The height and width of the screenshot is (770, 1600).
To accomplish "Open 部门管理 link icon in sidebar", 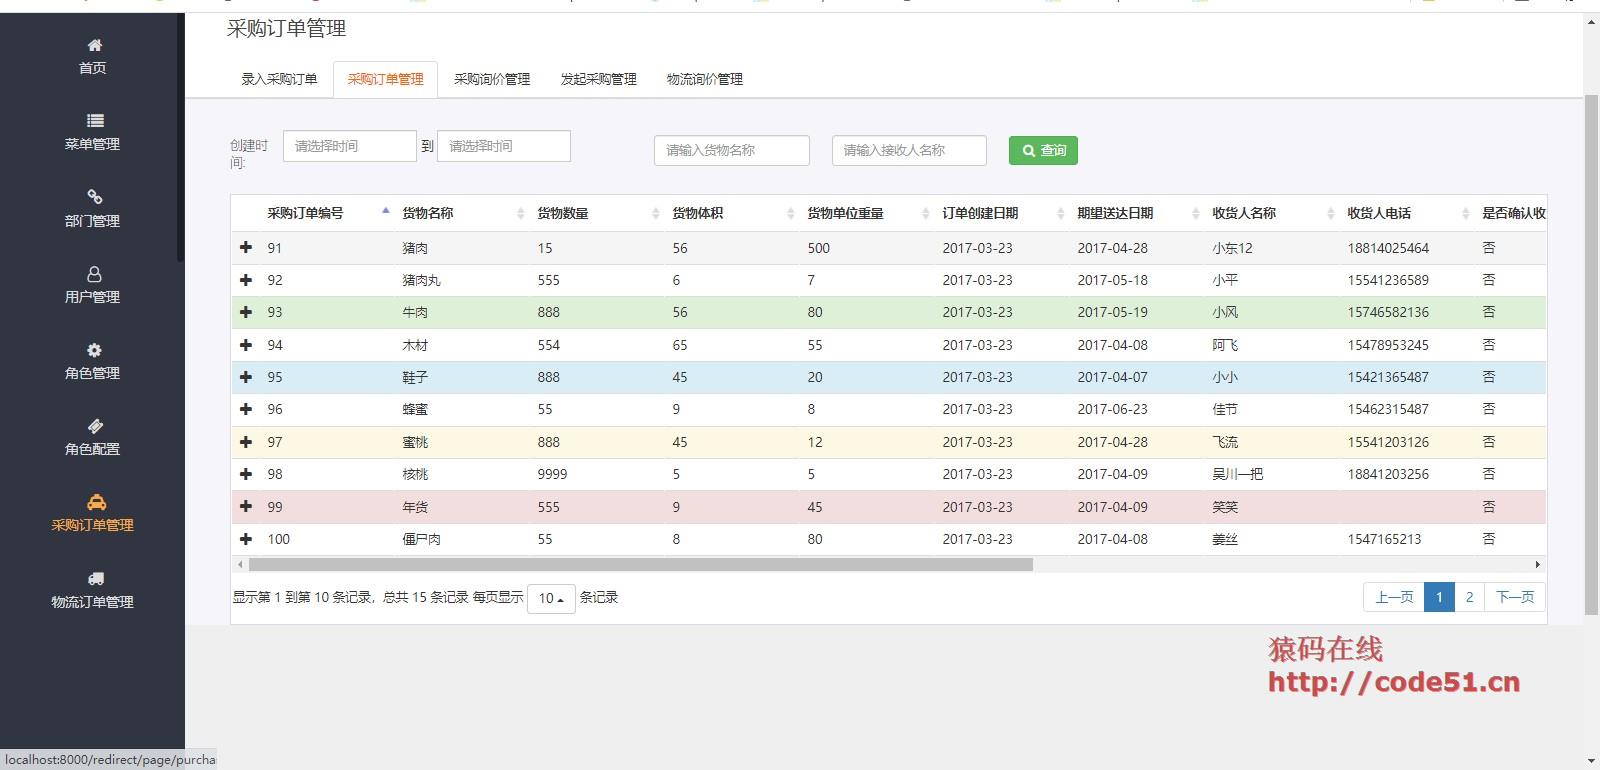I will point(94,197).
